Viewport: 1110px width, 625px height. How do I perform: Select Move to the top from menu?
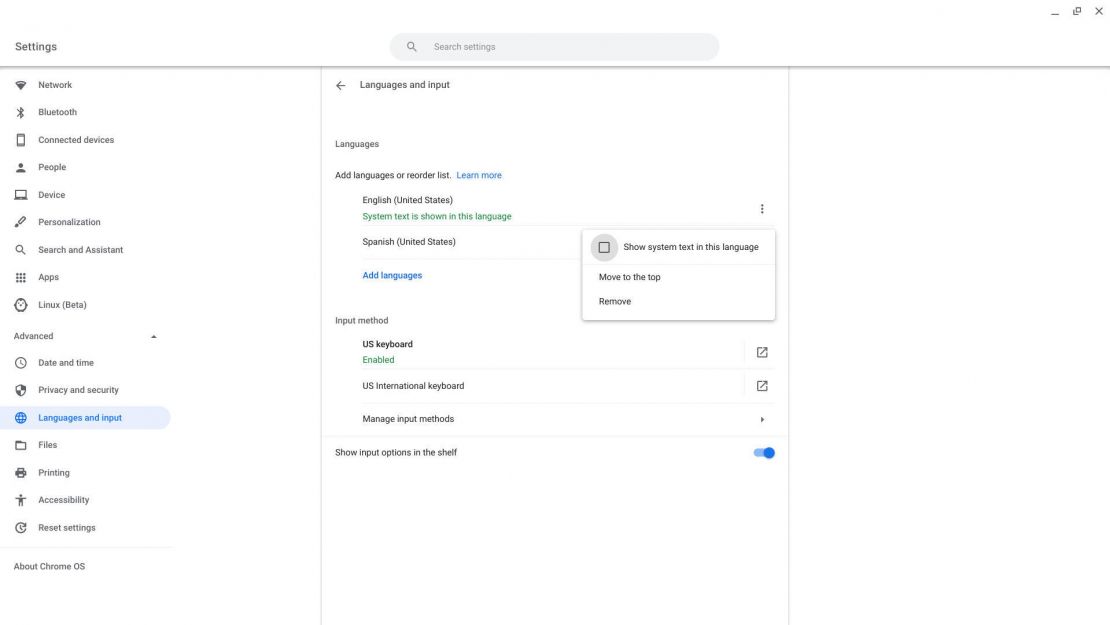click(x=629, y=276)
